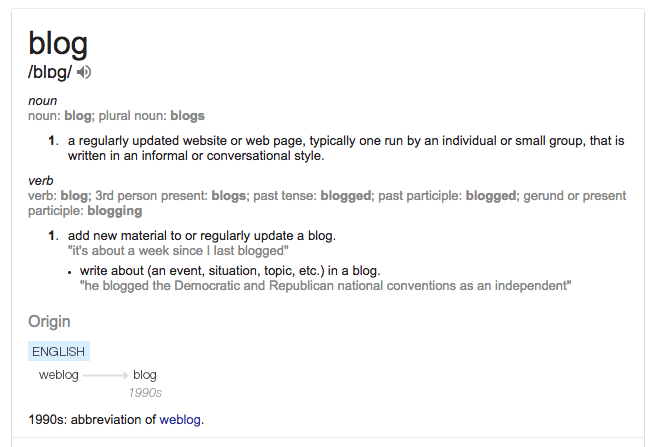Viewport: 658px width, 447px height.
Task: Click blog in the etymology diagram
Action: [145, 375]
